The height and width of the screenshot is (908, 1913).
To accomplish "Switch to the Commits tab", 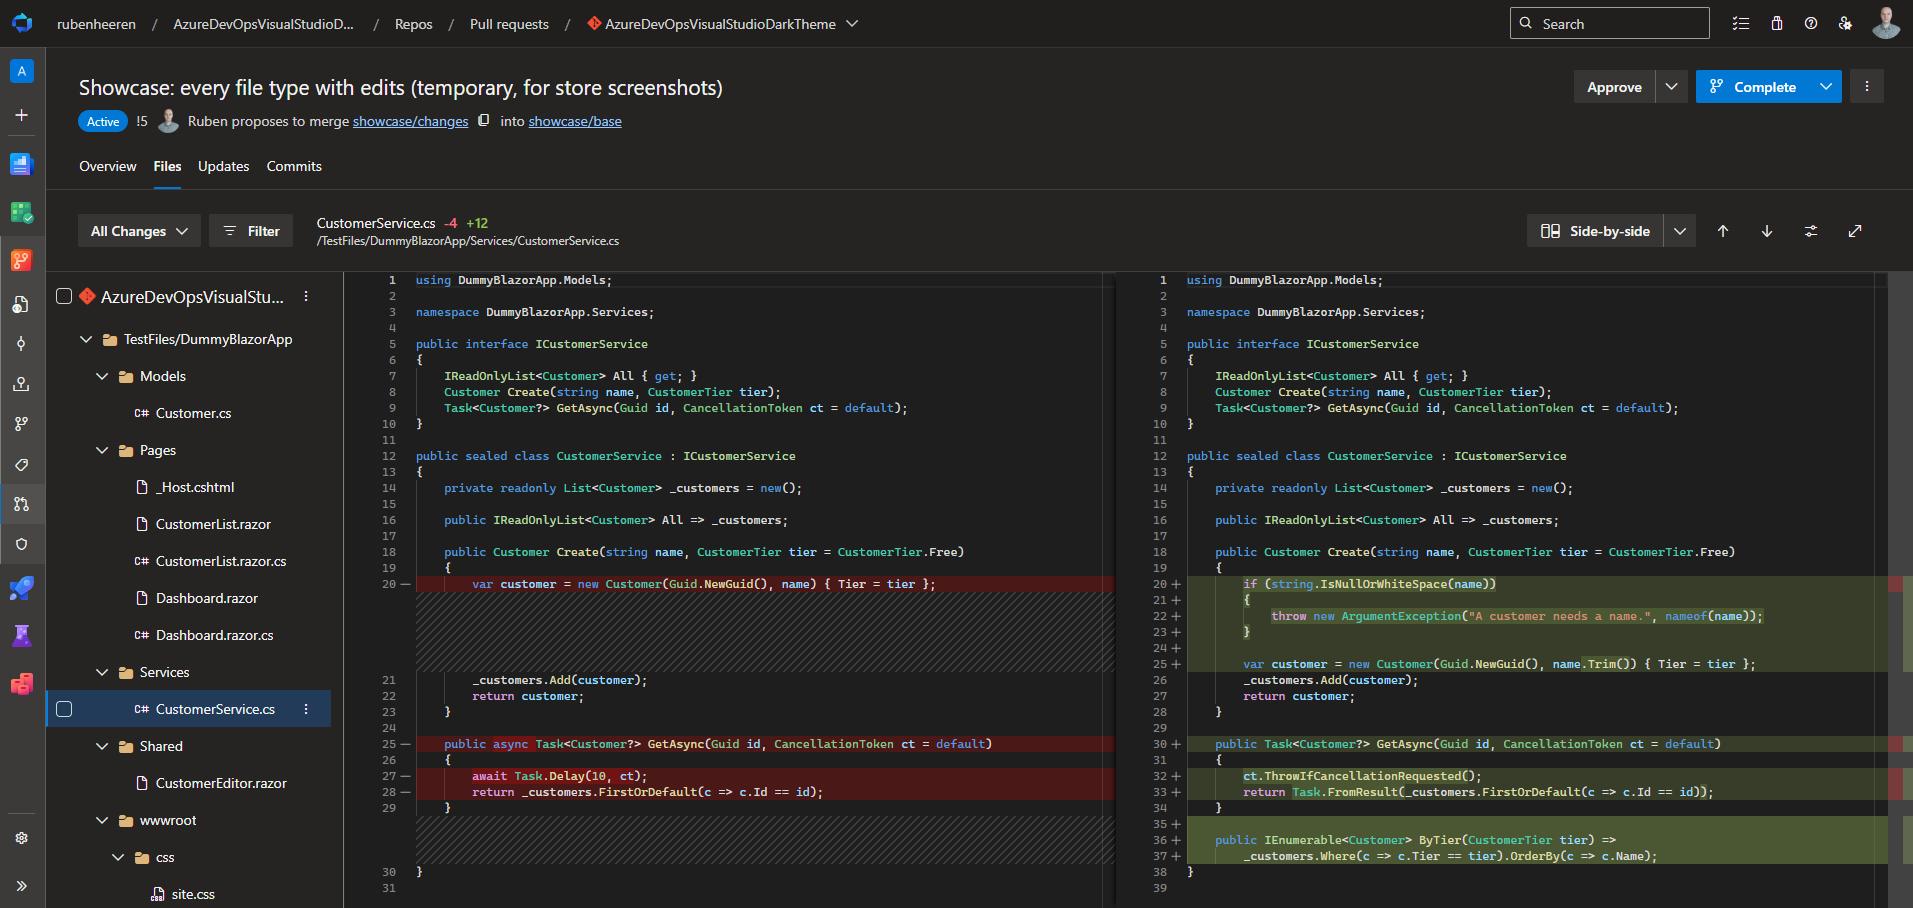I will pyautogui.click(x=294, y=167).
